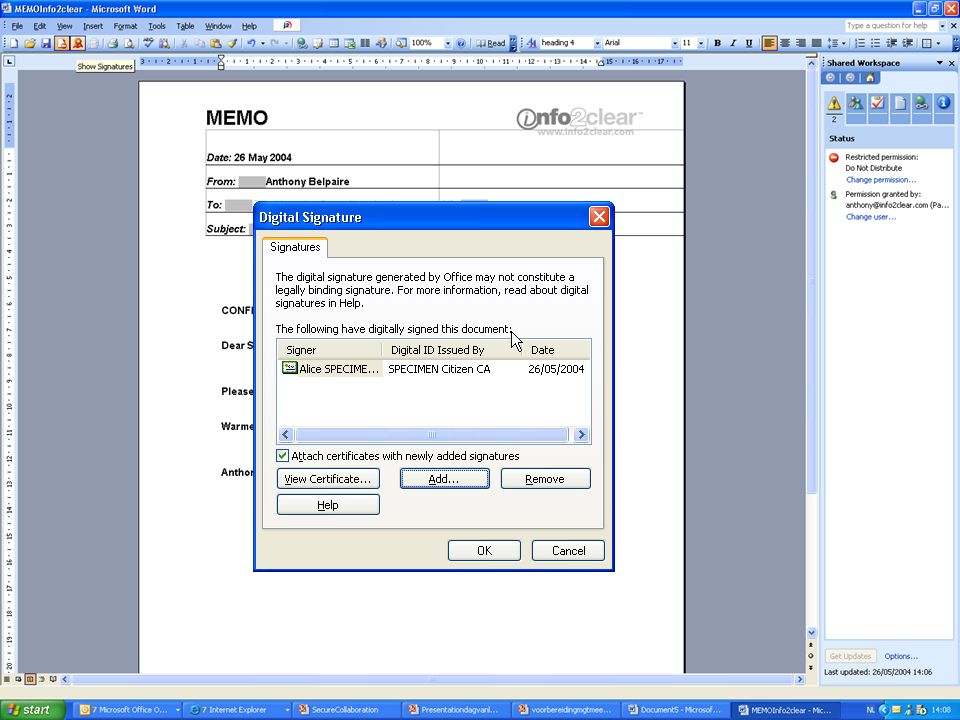The image size is (960, 720).
Task: Open the Insert menu
Action: point(93,26)
